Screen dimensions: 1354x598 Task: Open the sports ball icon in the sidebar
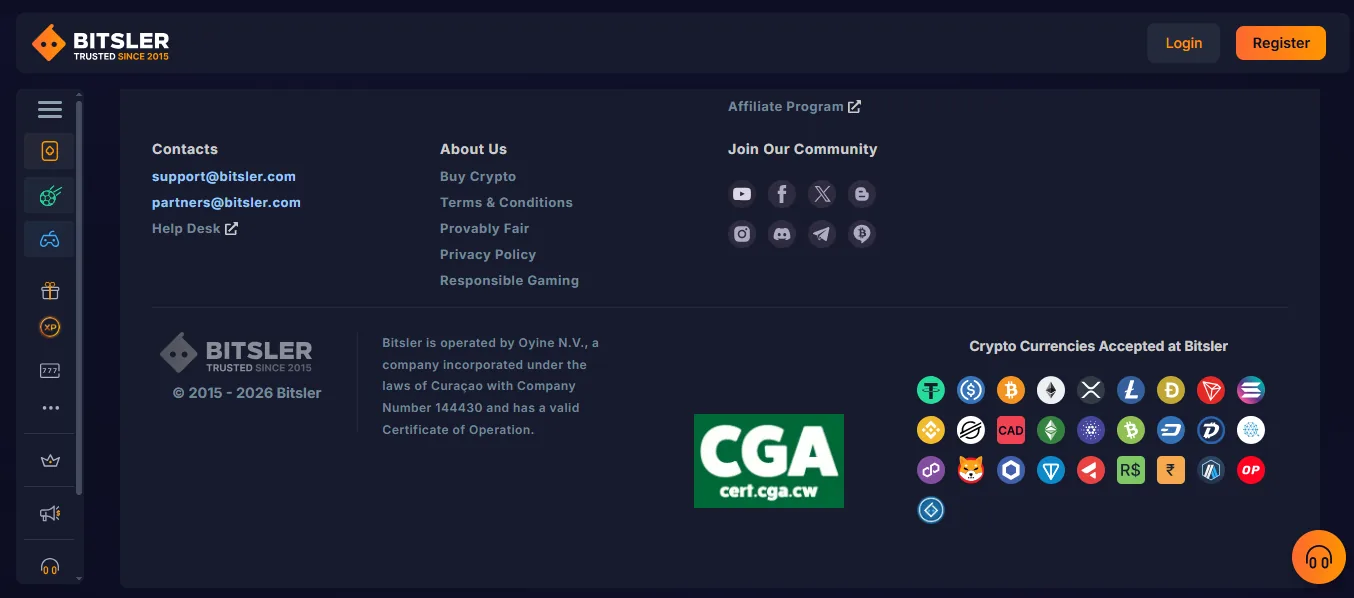(x=50, y=196)
